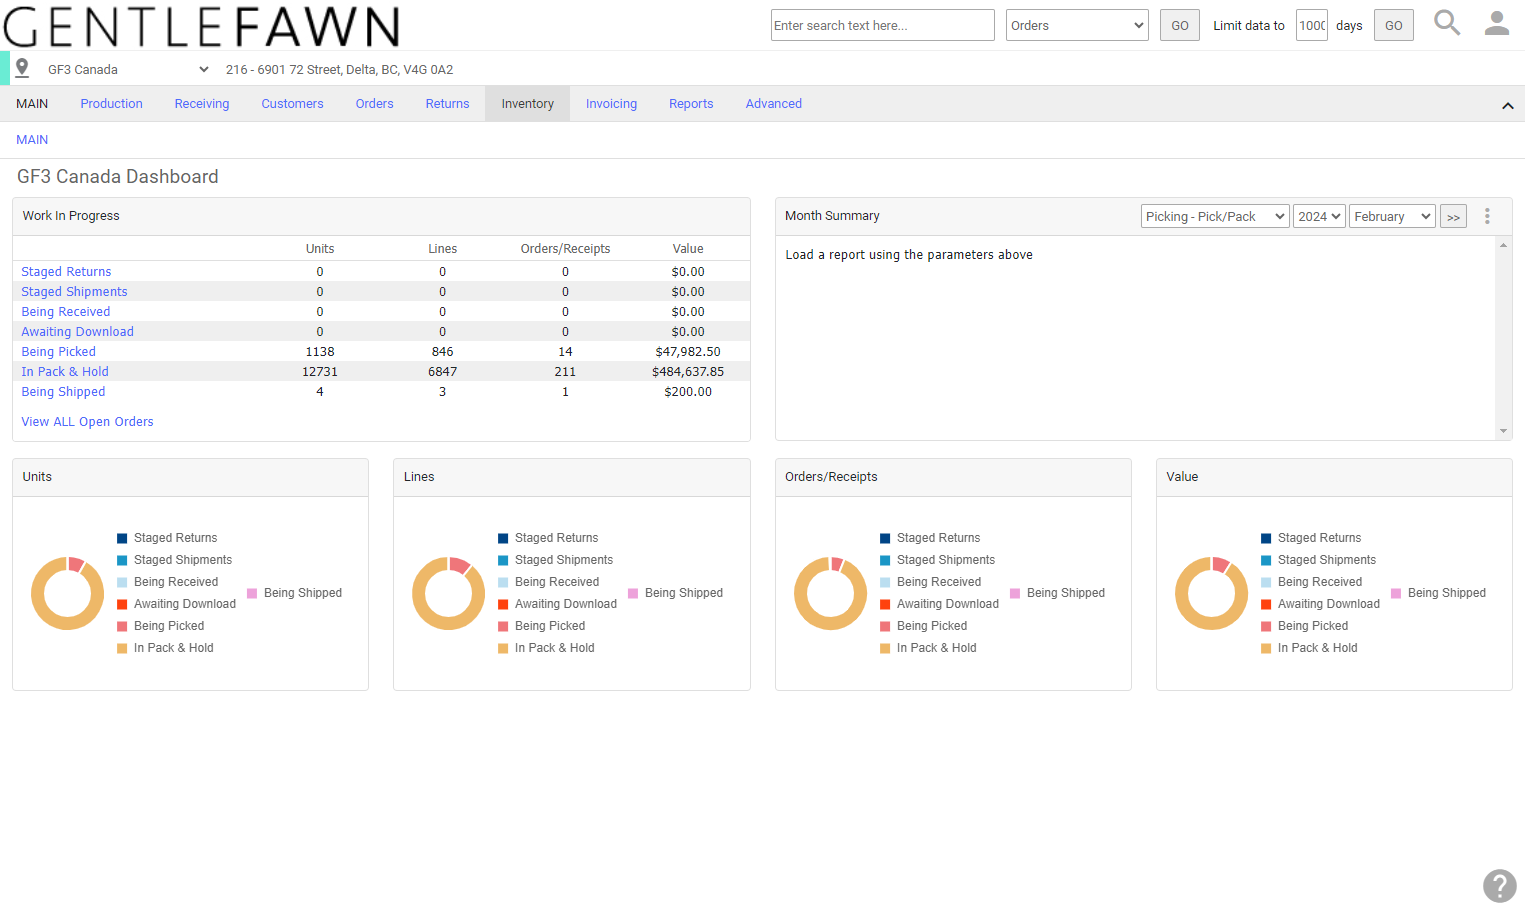Screen dimensions: 1525x911
Task: Open the Receiving menu
Action: click(202, 104)
